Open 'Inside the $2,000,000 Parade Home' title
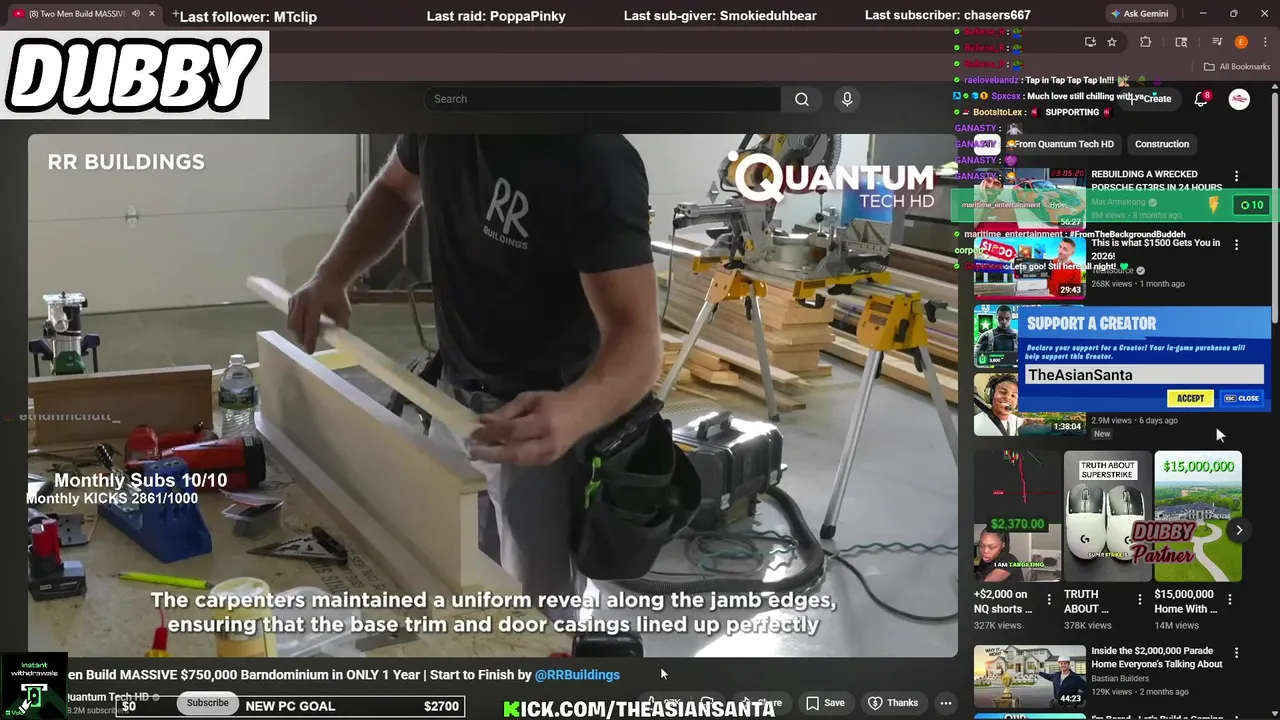 point(1157,657)
